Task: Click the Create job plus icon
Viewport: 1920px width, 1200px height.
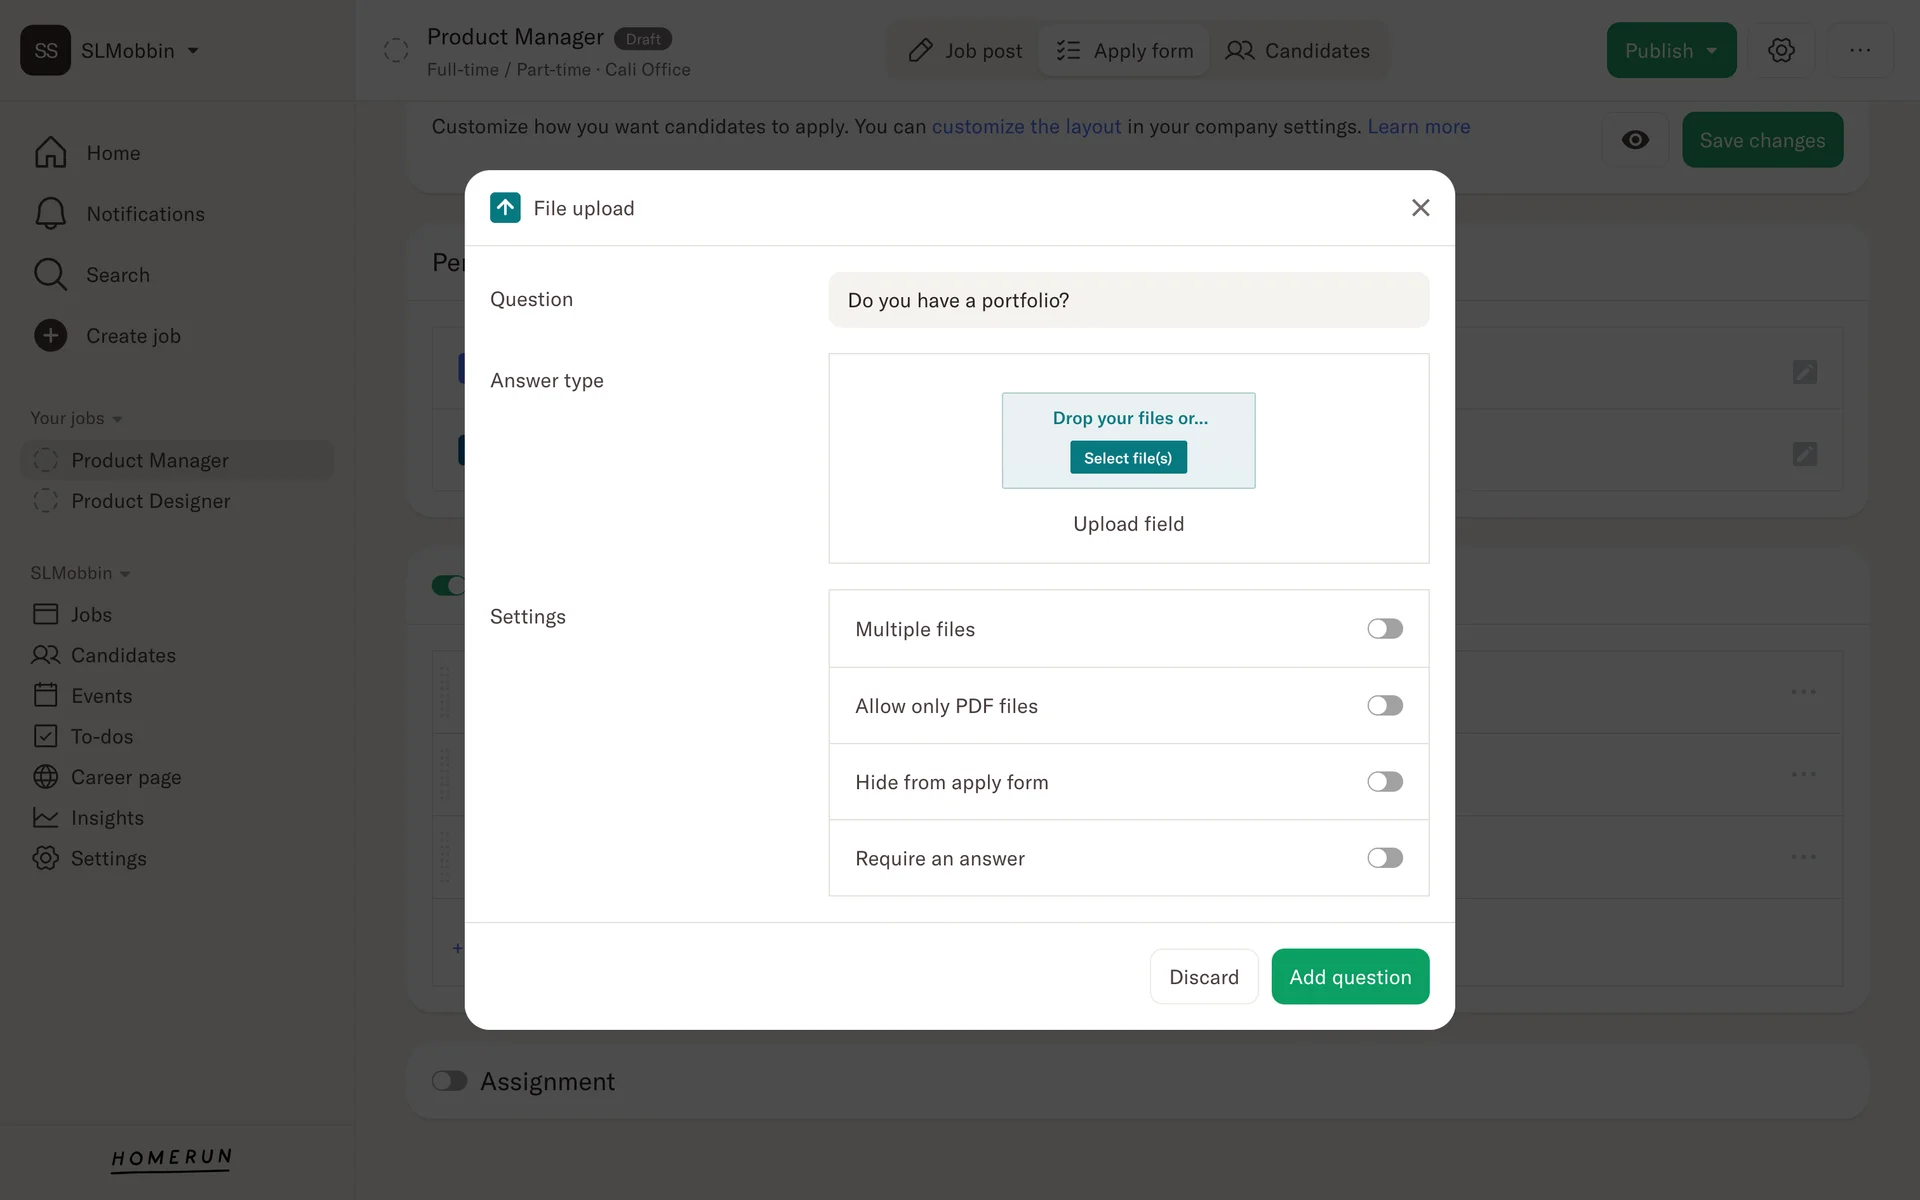Action: (50, 336)
